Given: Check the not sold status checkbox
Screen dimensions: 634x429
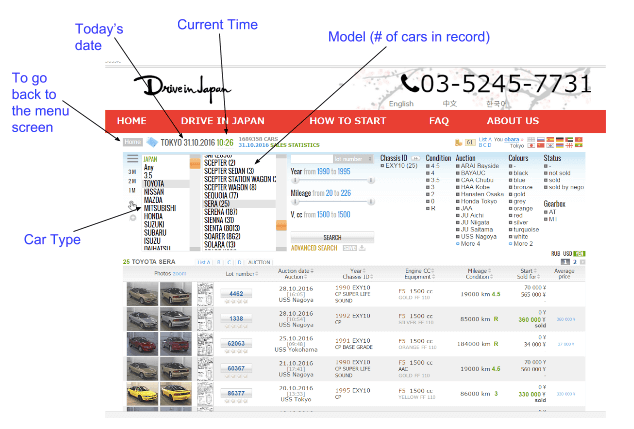Looking at the screenshot, I should pyautogui.click(x=546, y=173).
